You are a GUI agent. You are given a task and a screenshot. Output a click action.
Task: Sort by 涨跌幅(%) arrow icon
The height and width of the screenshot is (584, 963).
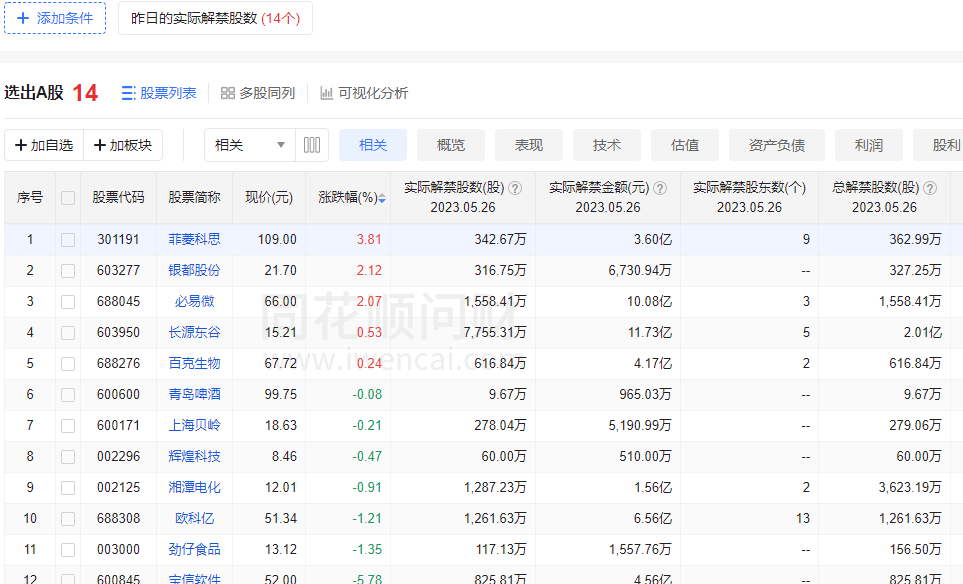382,198
